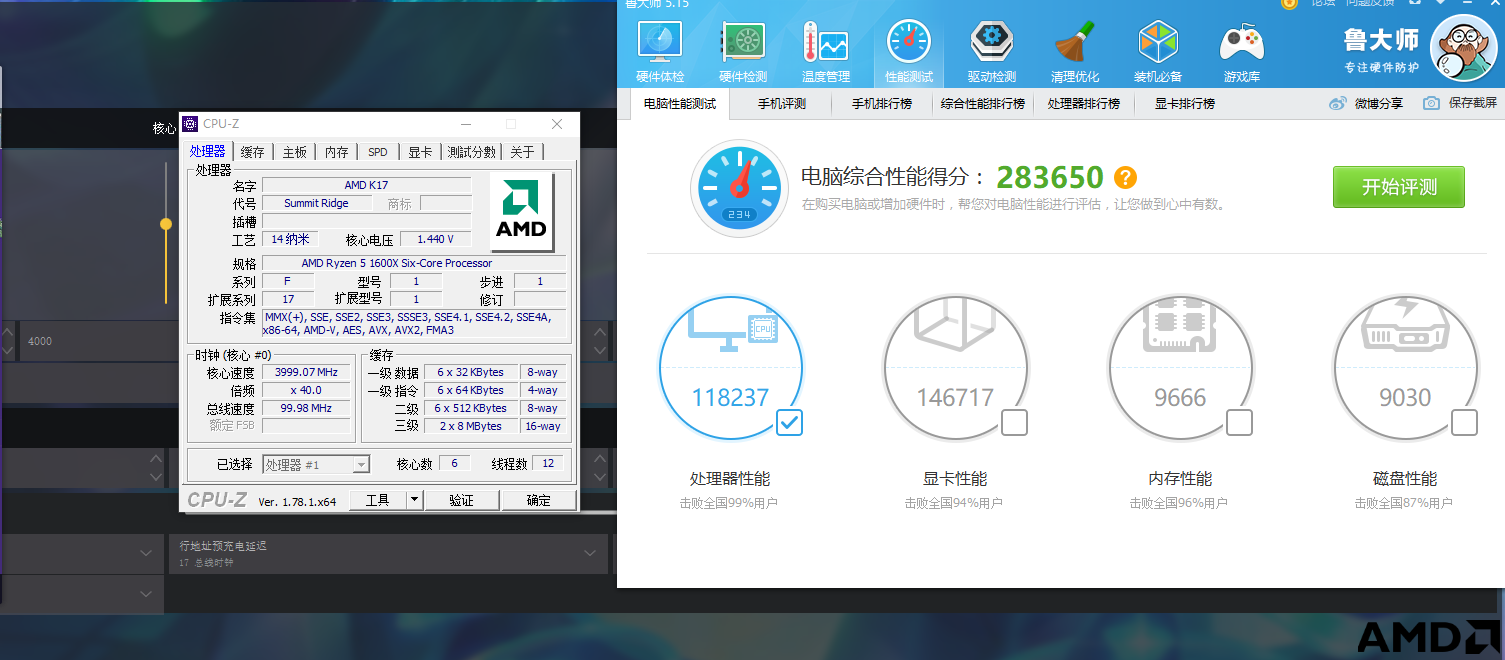Viewport: 1505px width, 660px height.
Task: Click the yellow slider handle in Ryzen Master
Action: [x=166, y=224]
